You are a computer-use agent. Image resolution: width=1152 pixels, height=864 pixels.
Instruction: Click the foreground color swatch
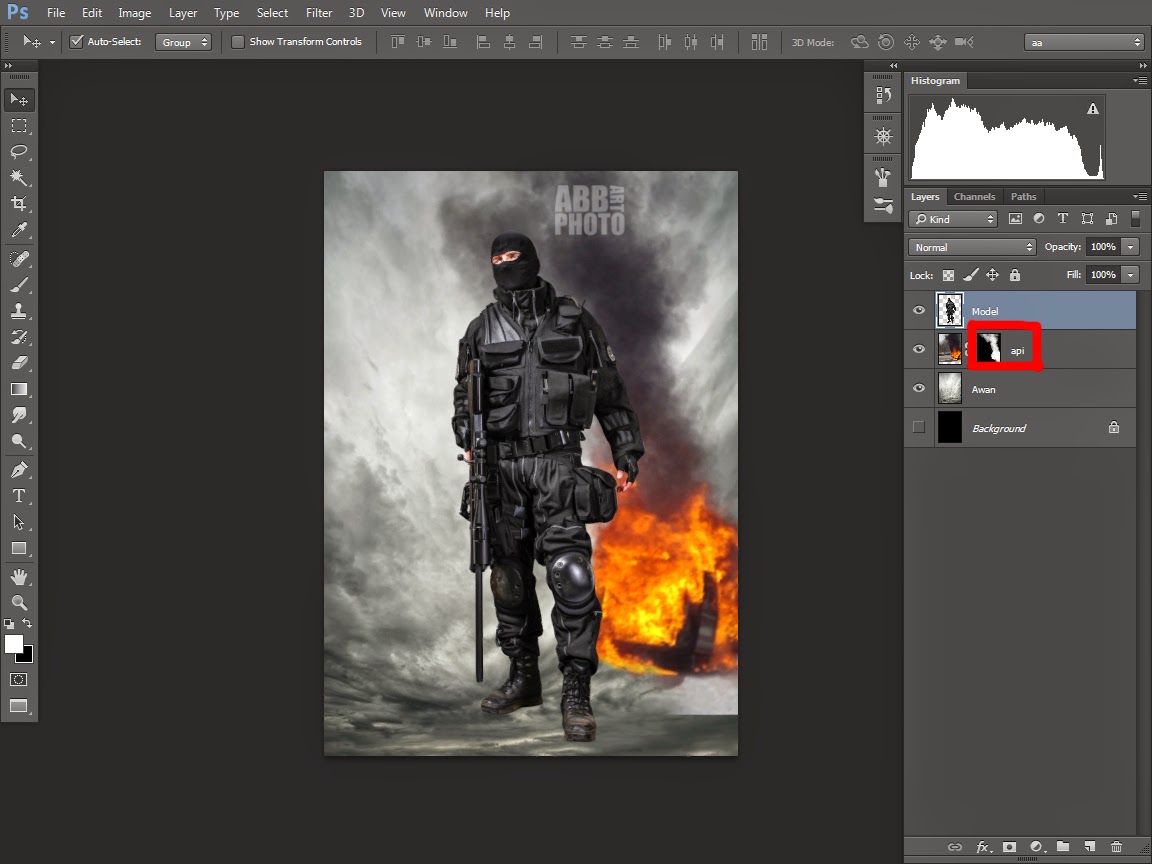click(x=14, y=645)
